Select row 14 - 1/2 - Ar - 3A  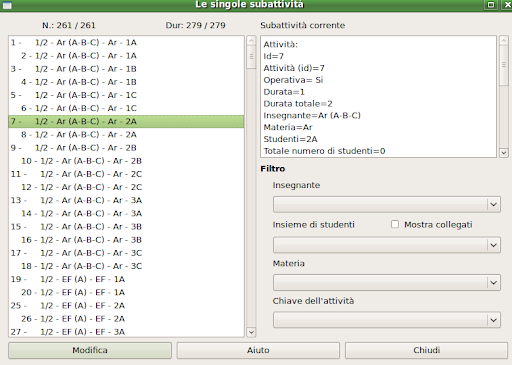(126, 214)
